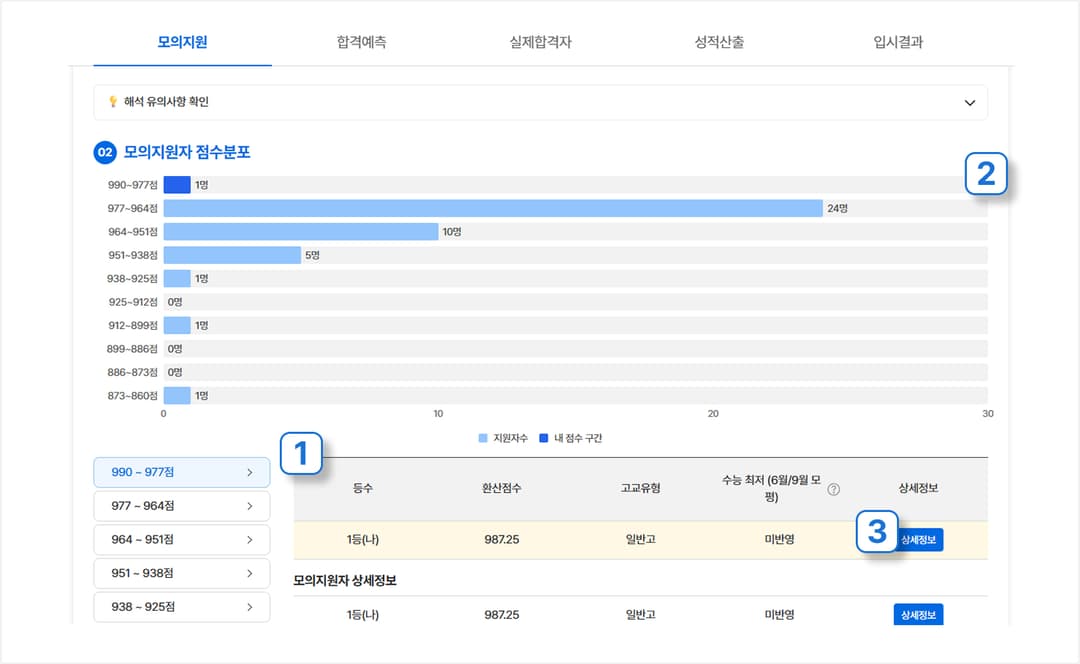The image size is (1080, 664).
Task: Open 상세정보 button in highlighted 1등(나) row
Action: [918, 539]
